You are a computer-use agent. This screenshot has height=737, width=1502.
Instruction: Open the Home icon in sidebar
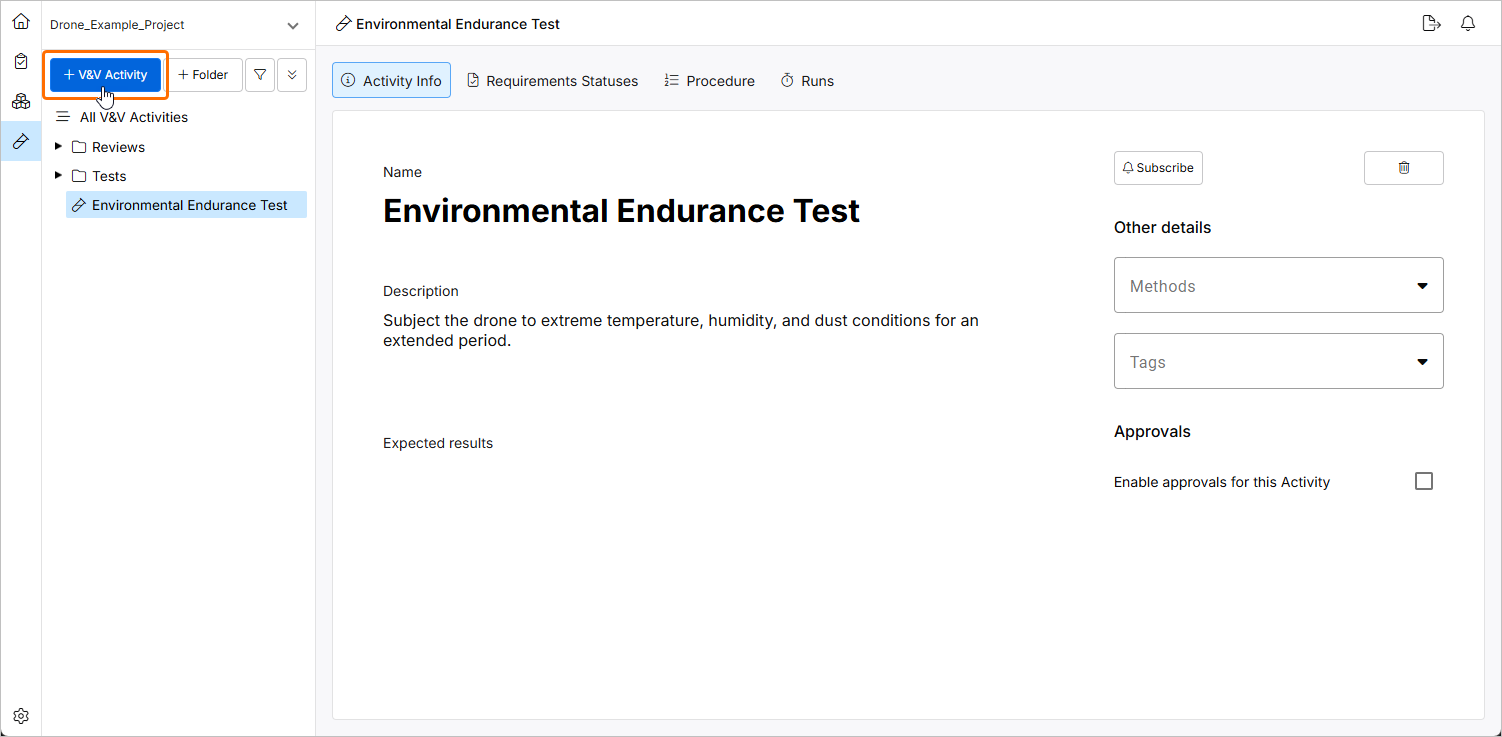tap(21, 21)
